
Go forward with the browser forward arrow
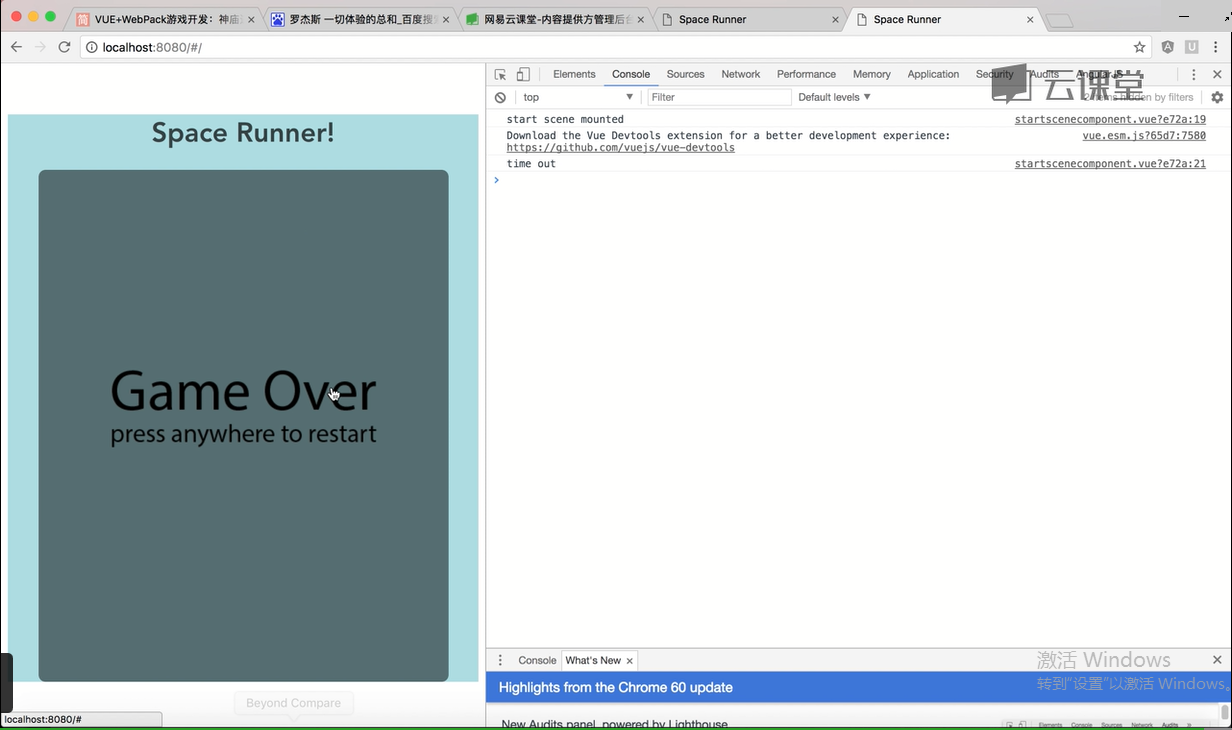point(40,47)
